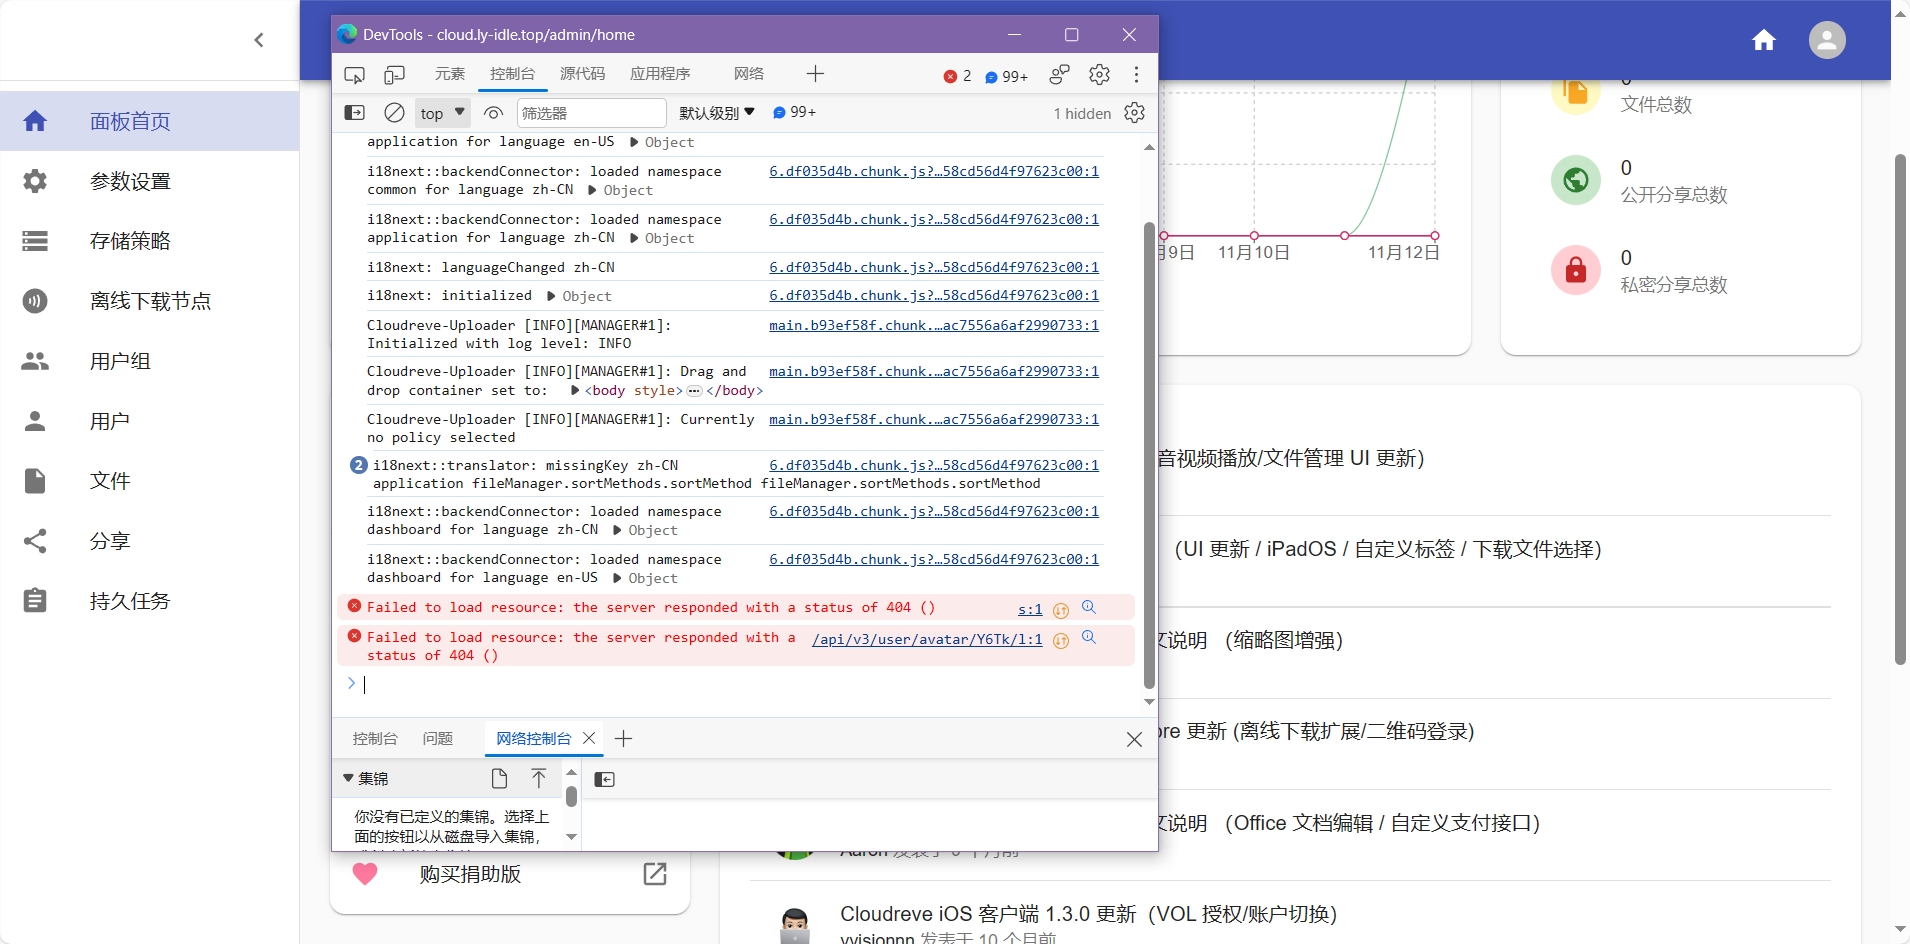Image resolution: width=1910 pixels, height=944 pixels.
Task: Toggle the device emulation toolbar
Action: point(394,74)
